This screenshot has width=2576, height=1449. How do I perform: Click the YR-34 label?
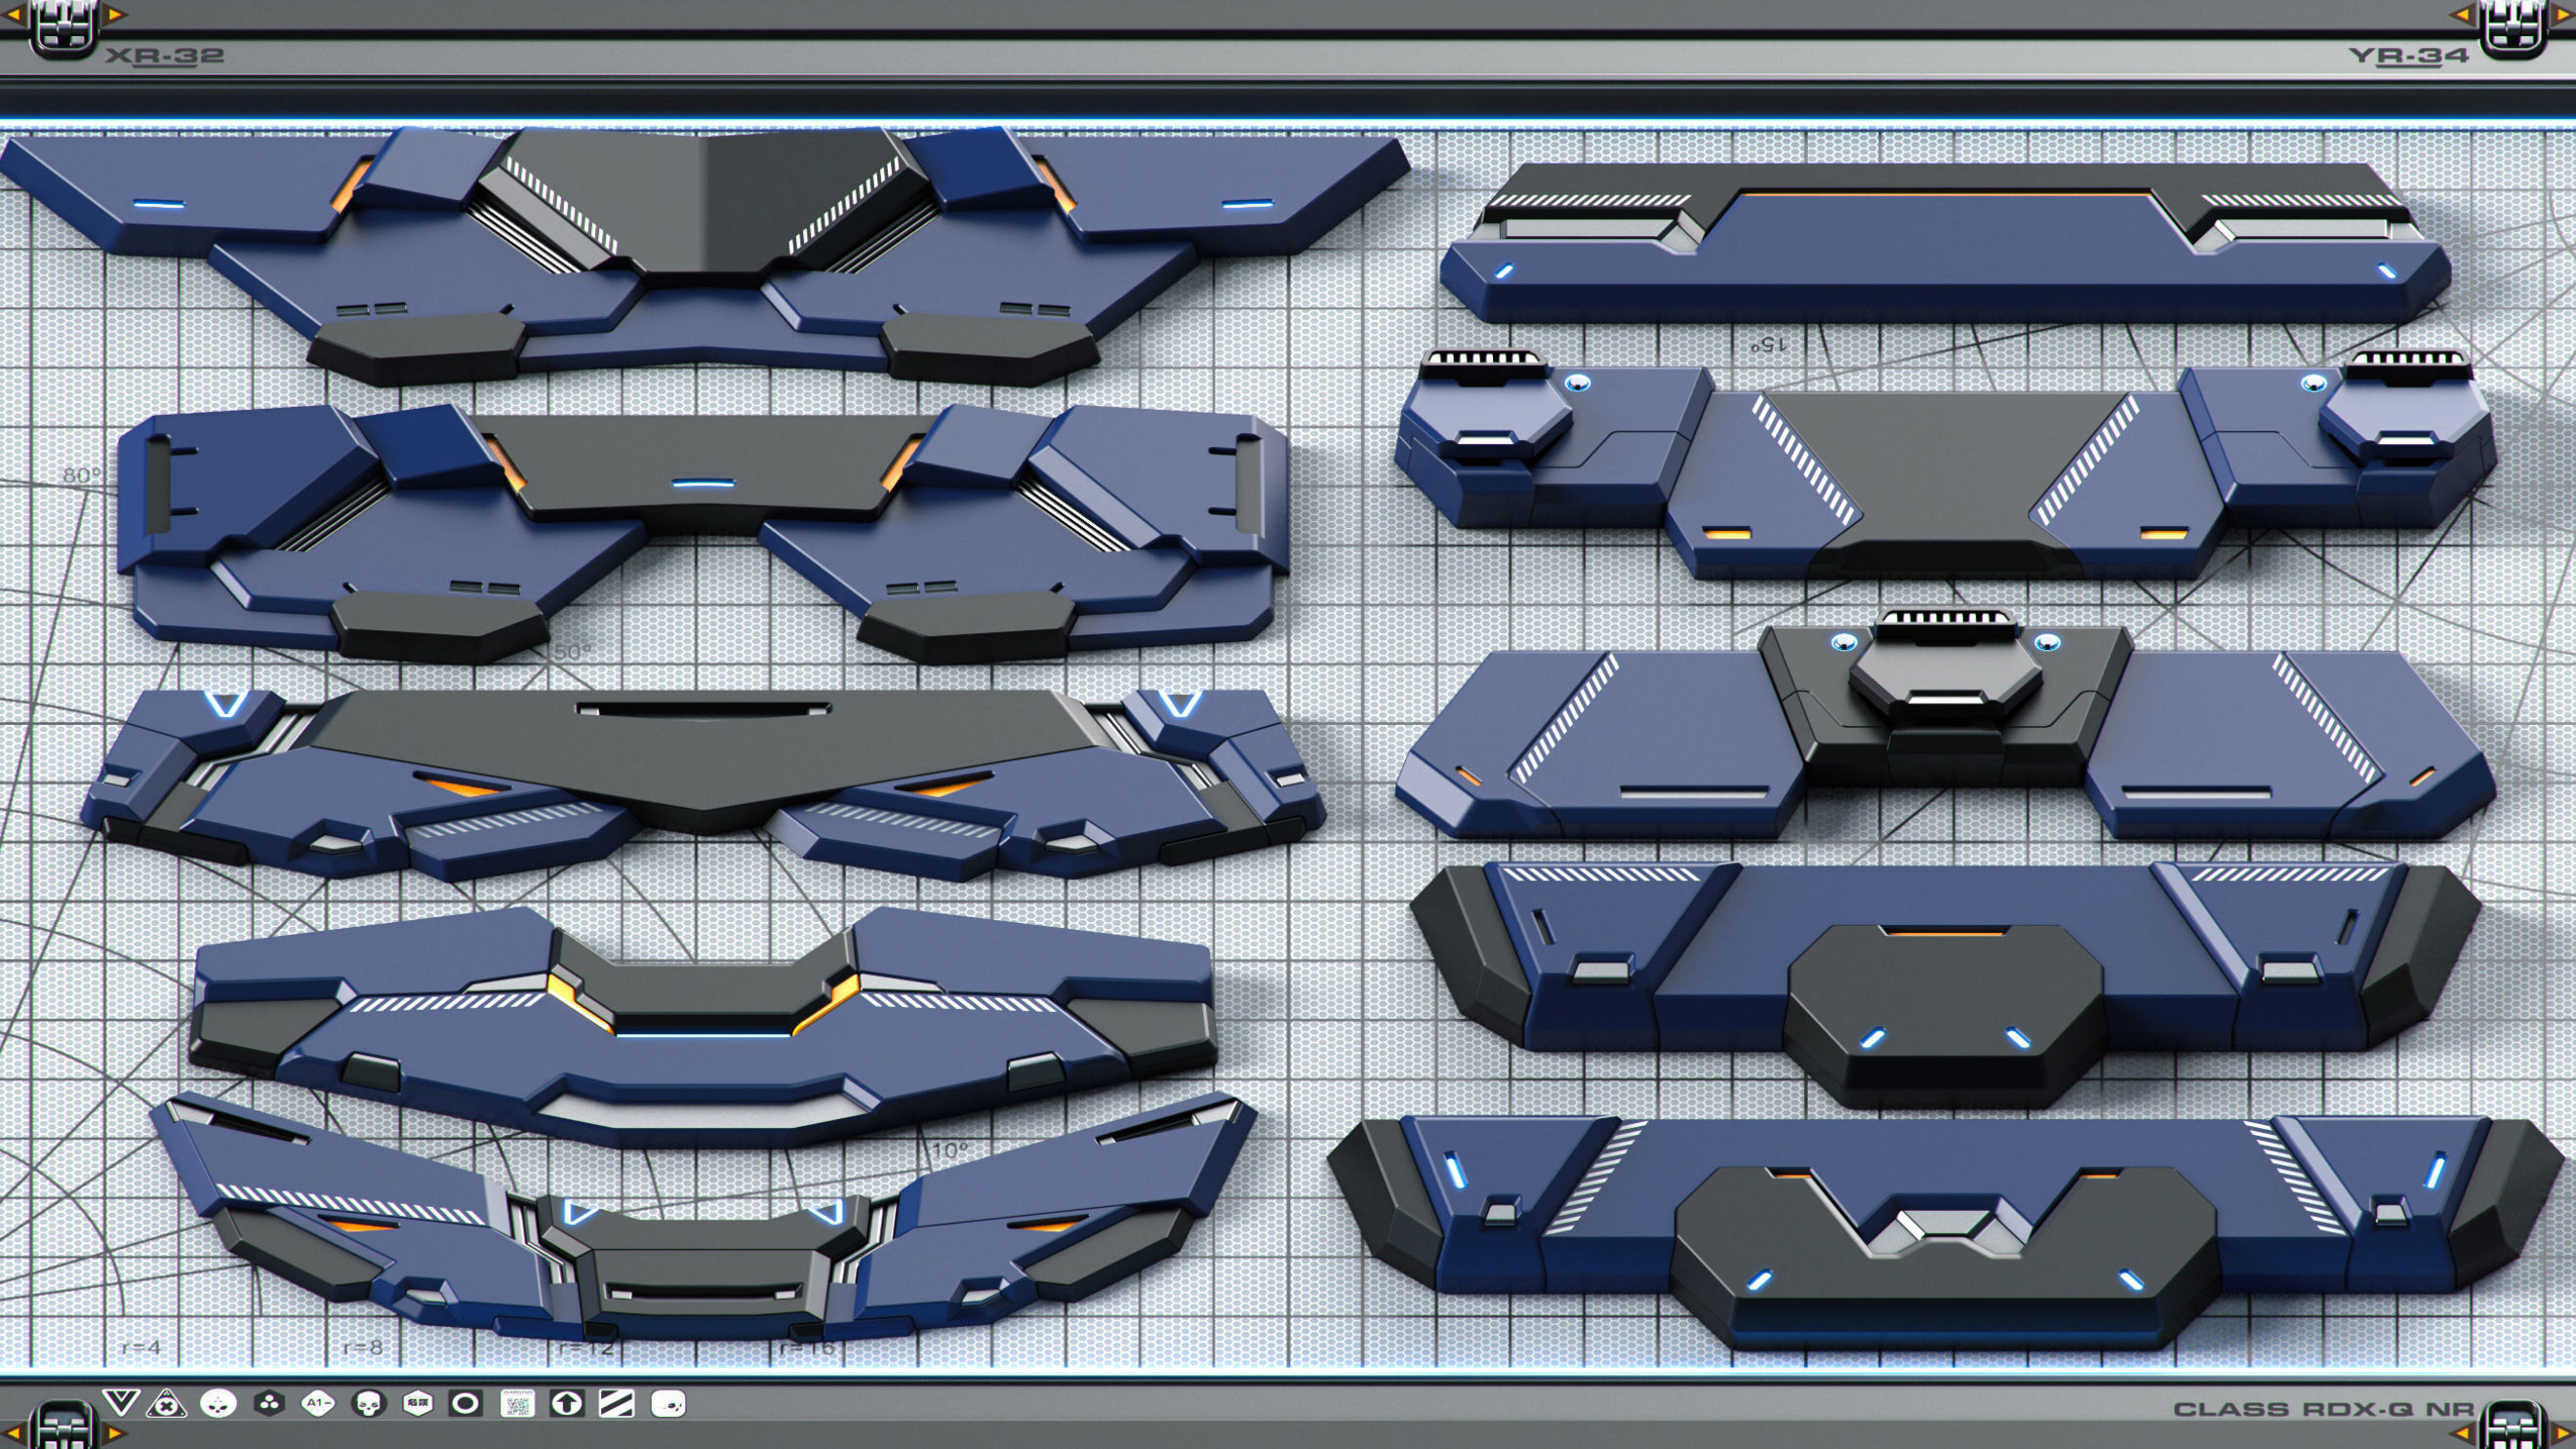[x=2408, y=56]
